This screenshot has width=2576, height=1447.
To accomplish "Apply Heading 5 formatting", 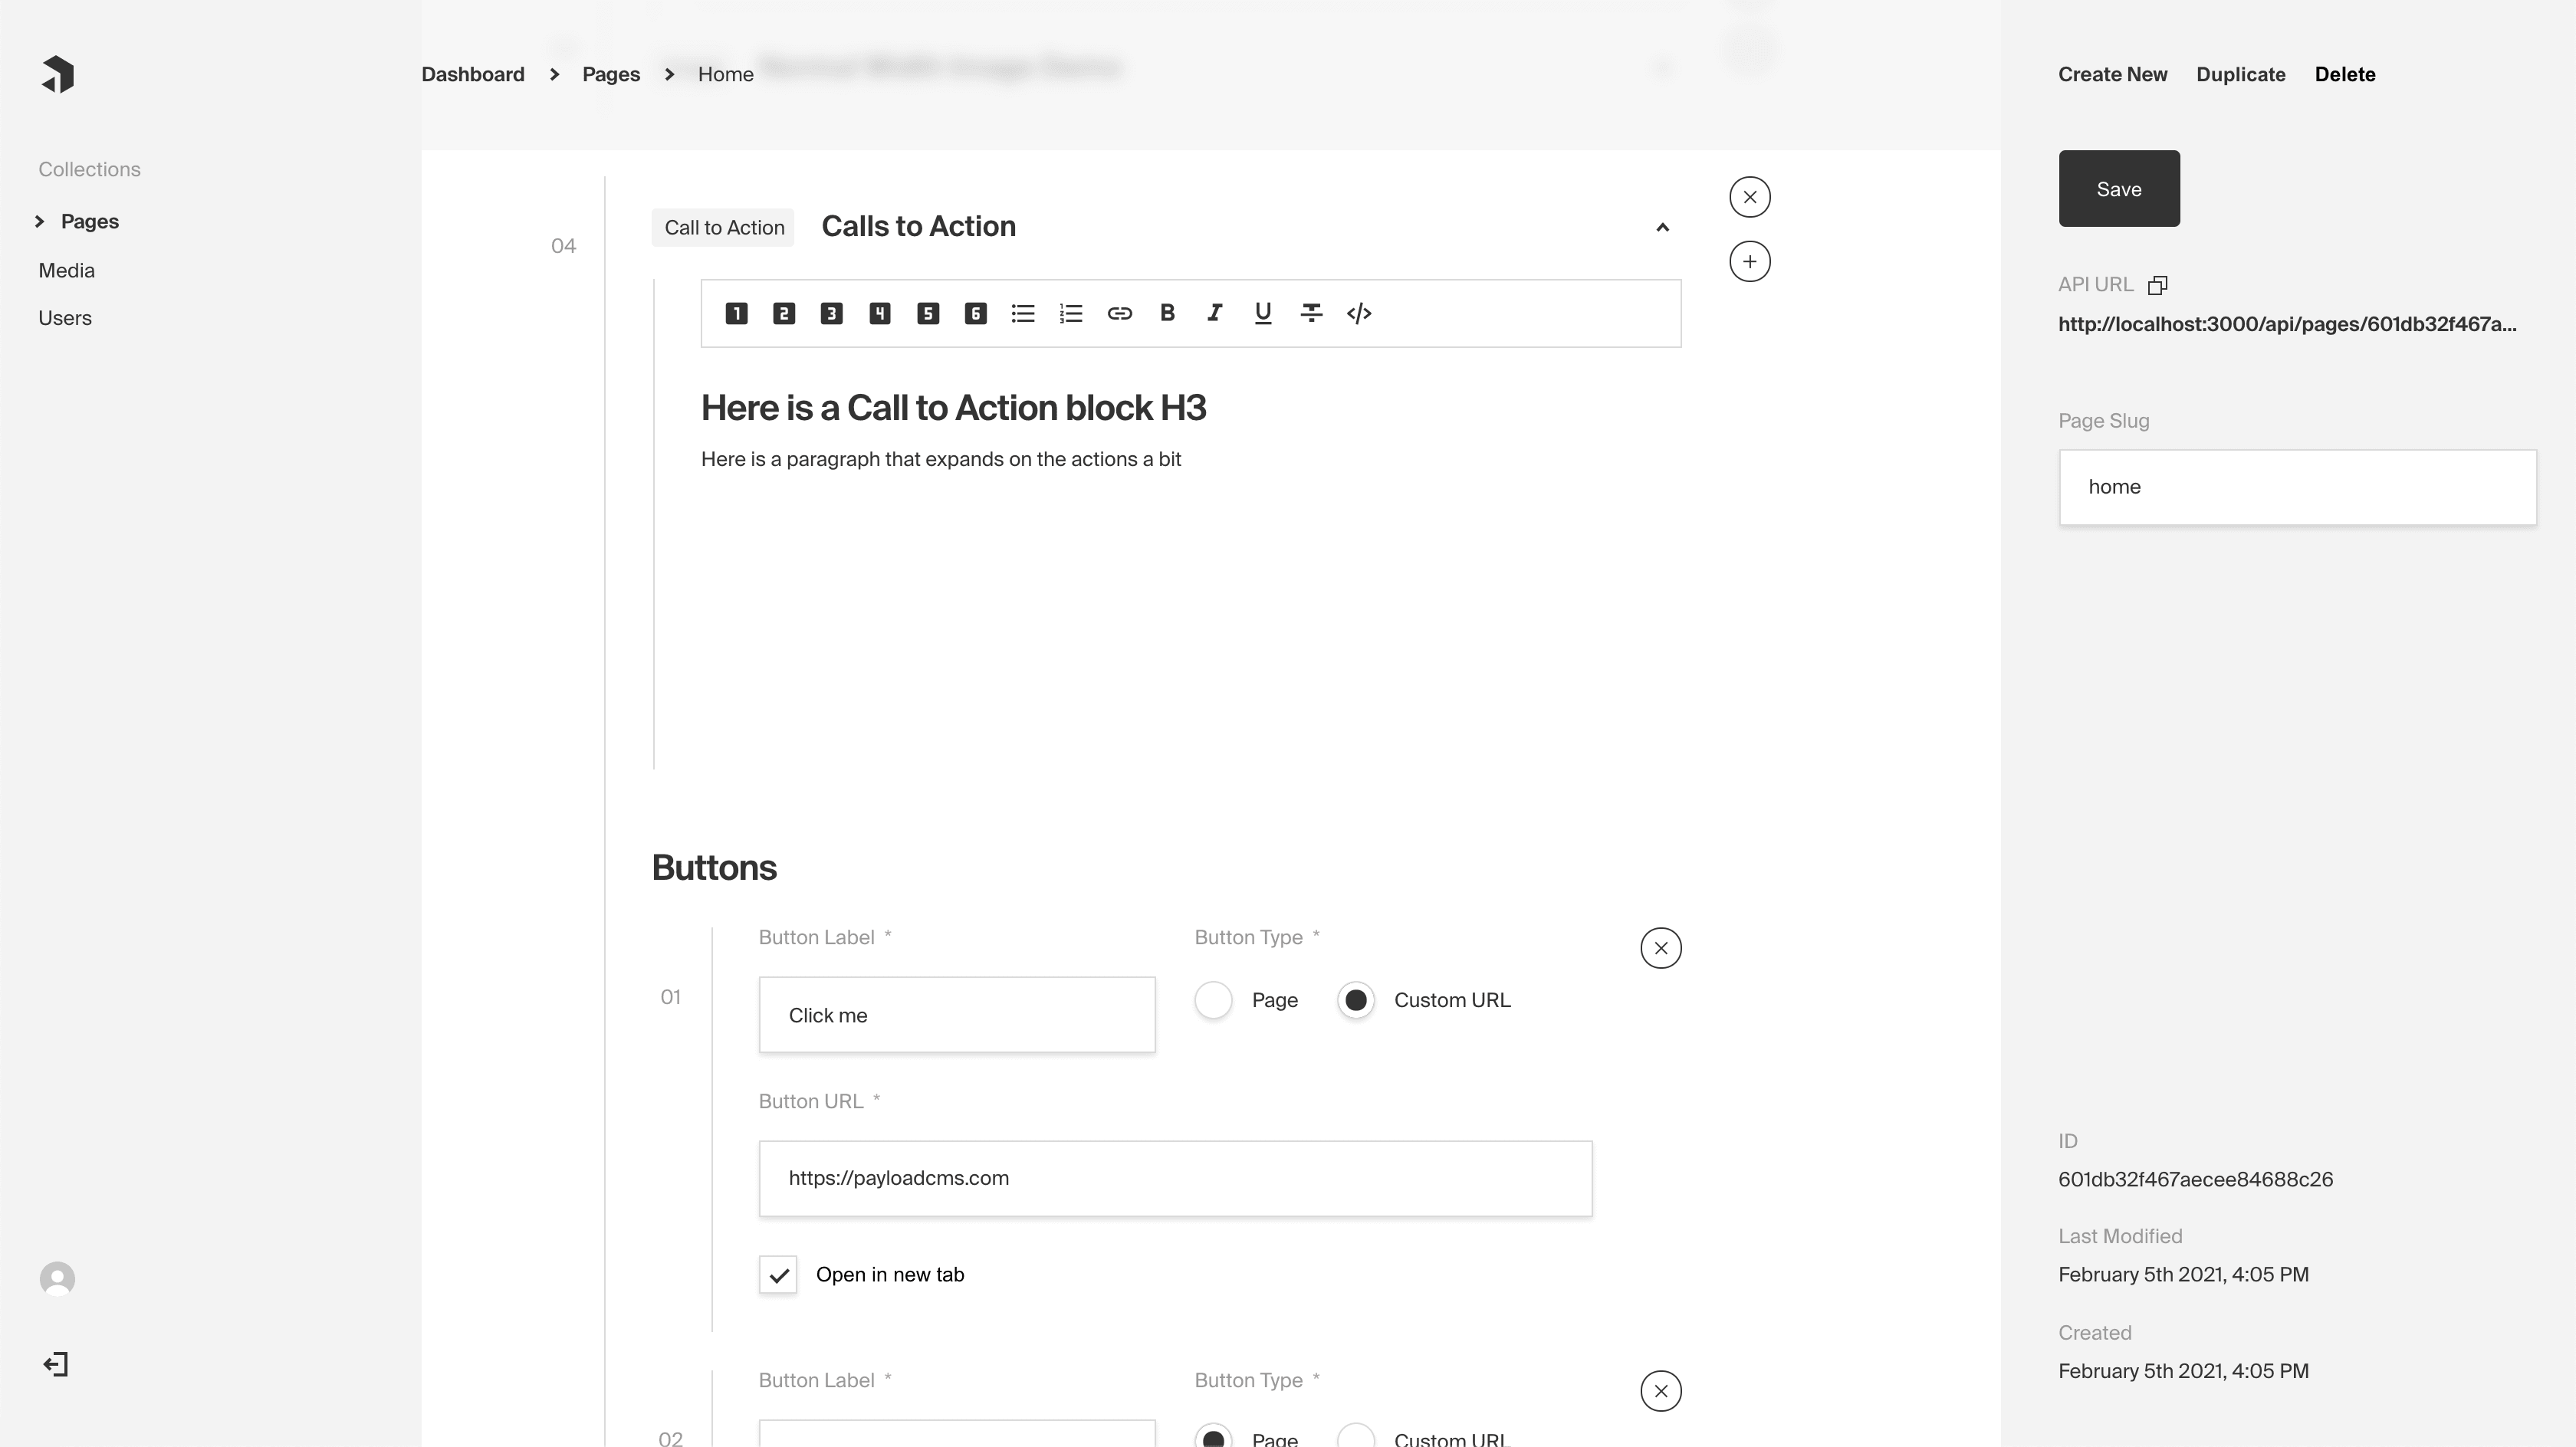I will 928,314.
